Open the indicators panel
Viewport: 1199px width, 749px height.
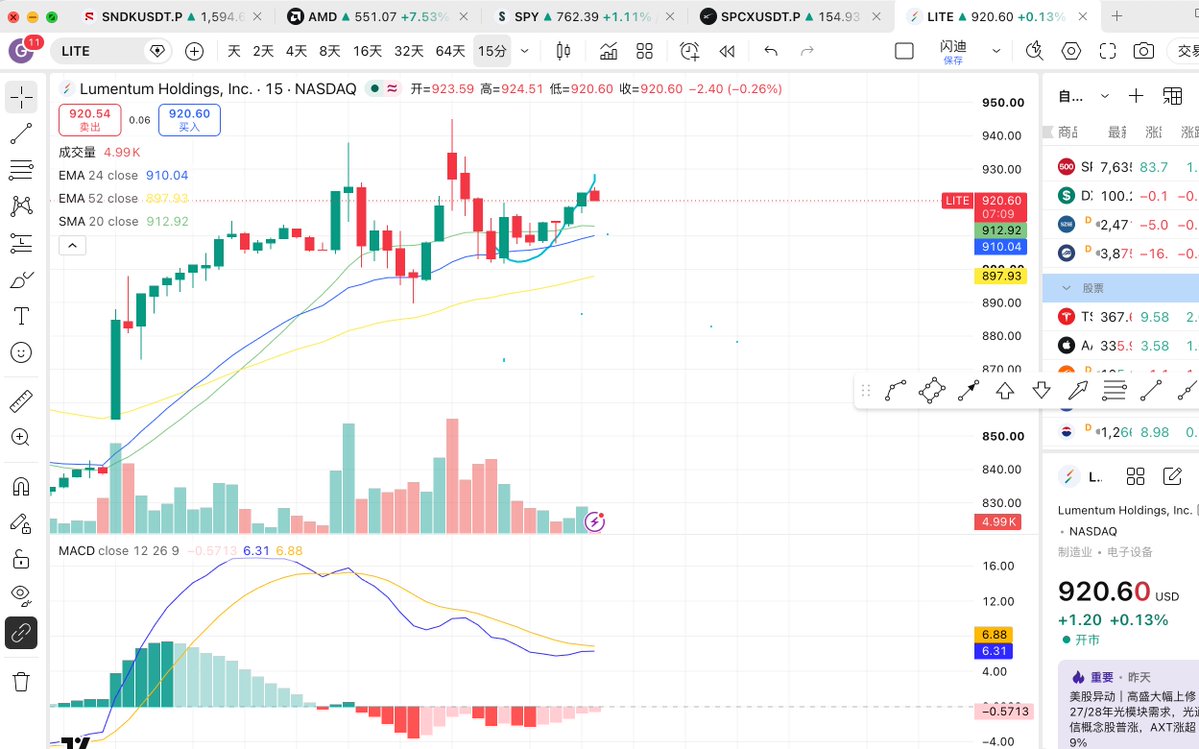tap(609, 51)
